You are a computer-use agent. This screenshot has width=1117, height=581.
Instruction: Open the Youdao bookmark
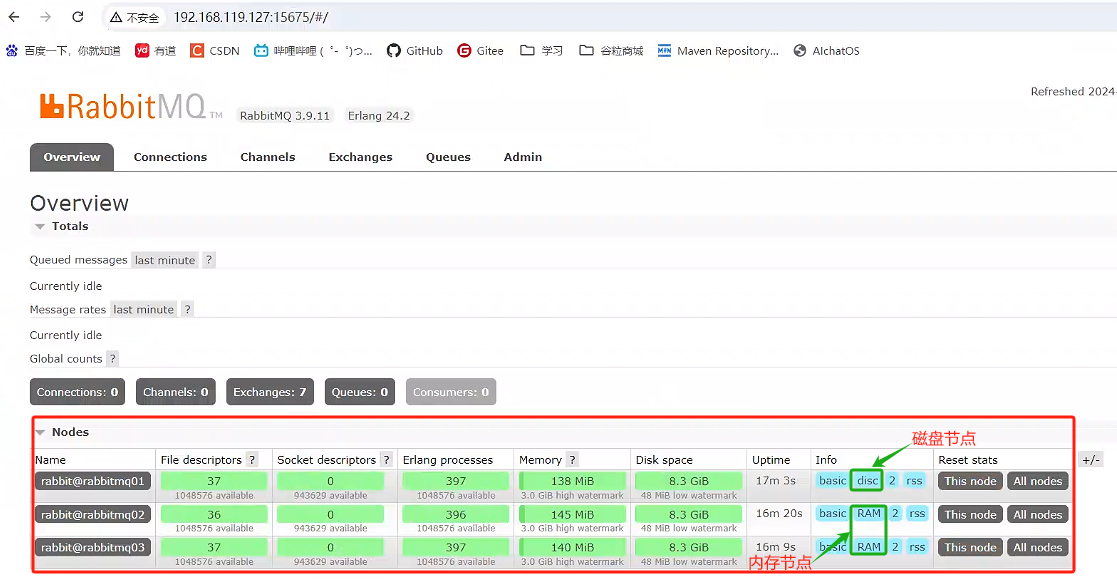pyautogui.click(x=155, y=51)
